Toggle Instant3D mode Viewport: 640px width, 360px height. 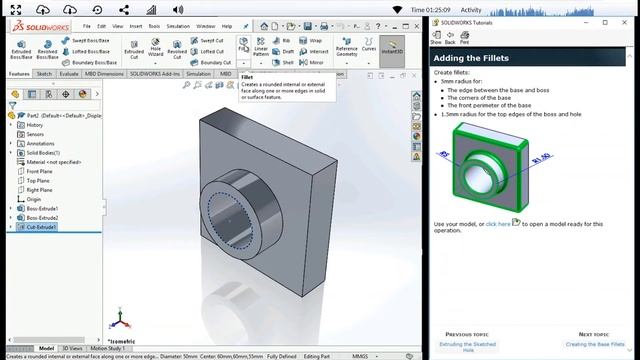click(x=392, y=51)
